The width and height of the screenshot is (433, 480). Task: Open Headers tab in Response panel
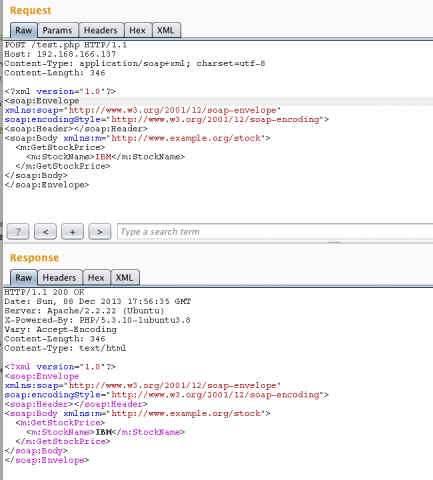coord(59,278)
